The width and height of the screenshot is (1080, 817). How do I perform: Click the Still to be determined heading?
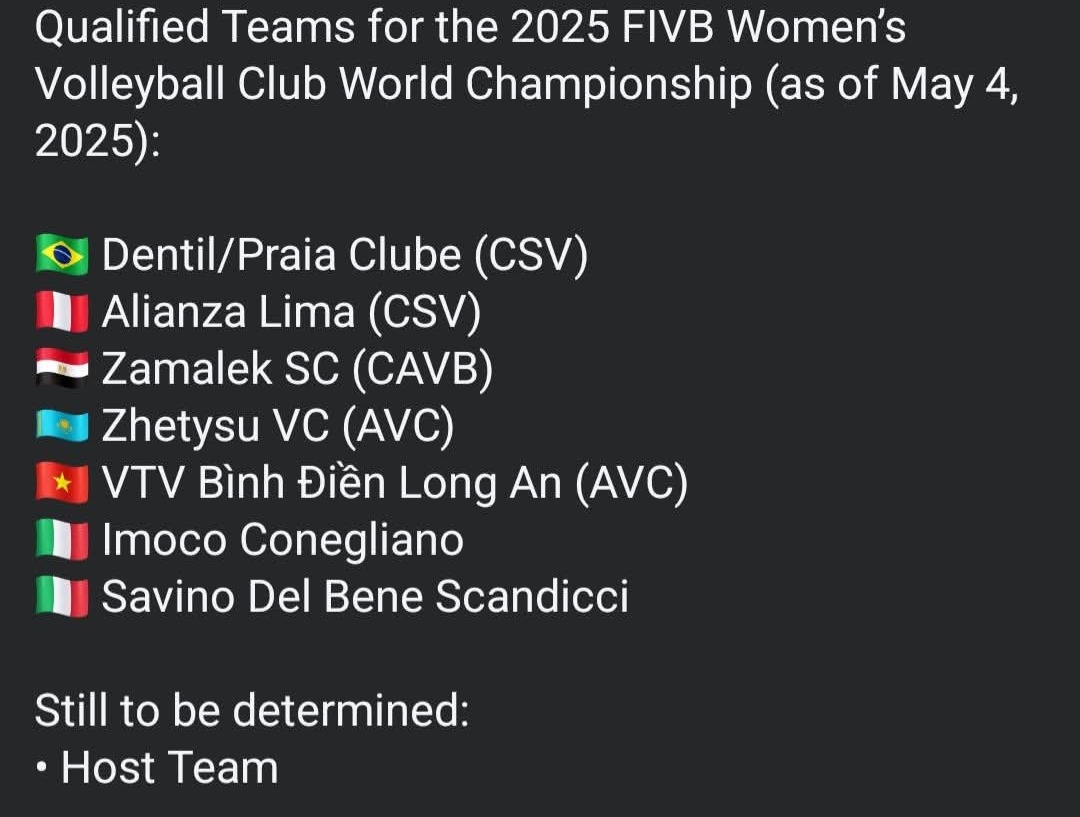(x=252, y=710)
